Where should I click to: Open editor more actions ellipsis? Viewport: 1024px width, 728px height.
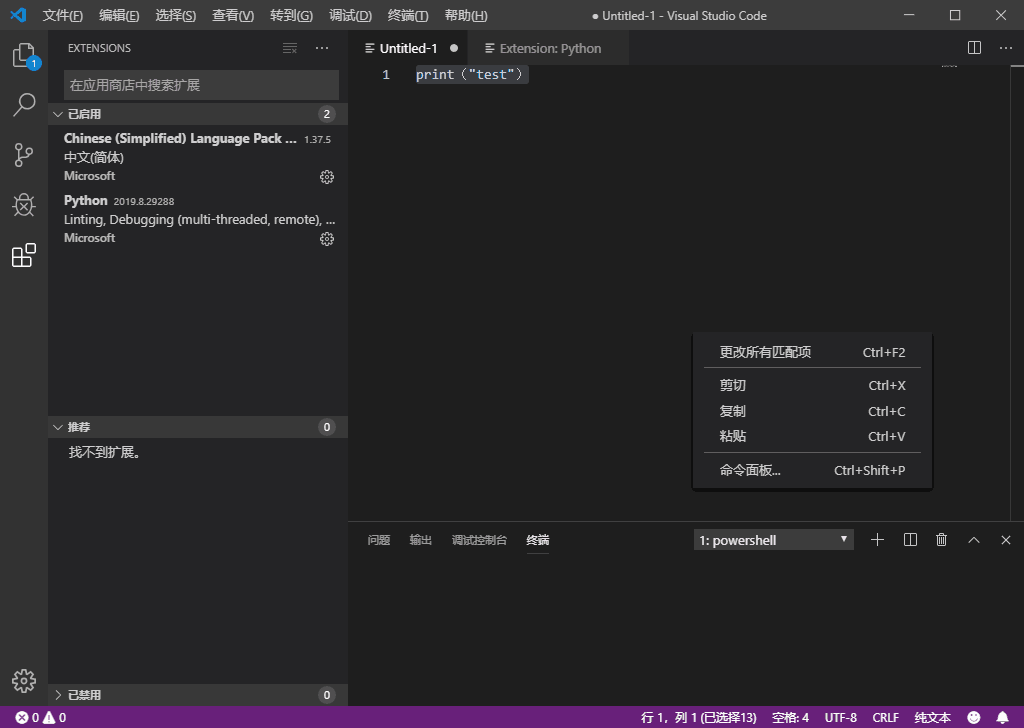pos(1006,48)
